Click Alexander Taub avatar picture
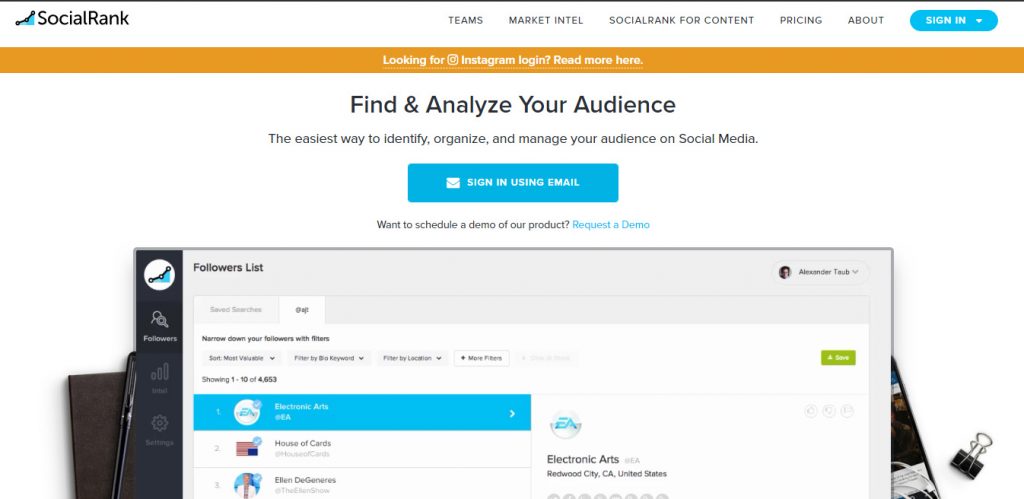Image resolution: width=1024 pixels, height=499 pixels. 785,272
